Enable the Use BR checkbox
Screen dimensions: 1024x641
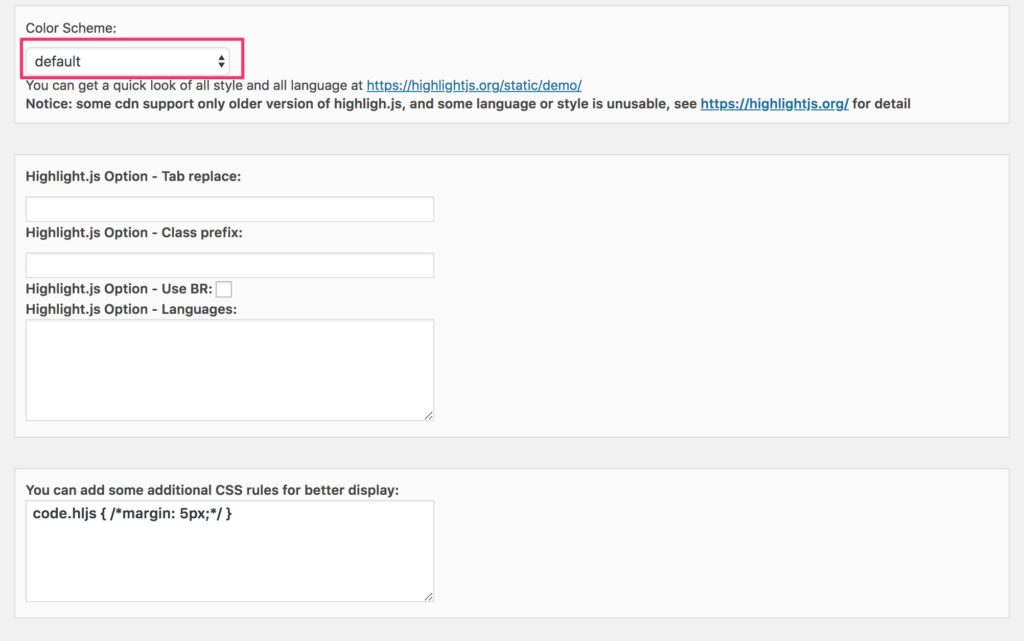[224, 289]
